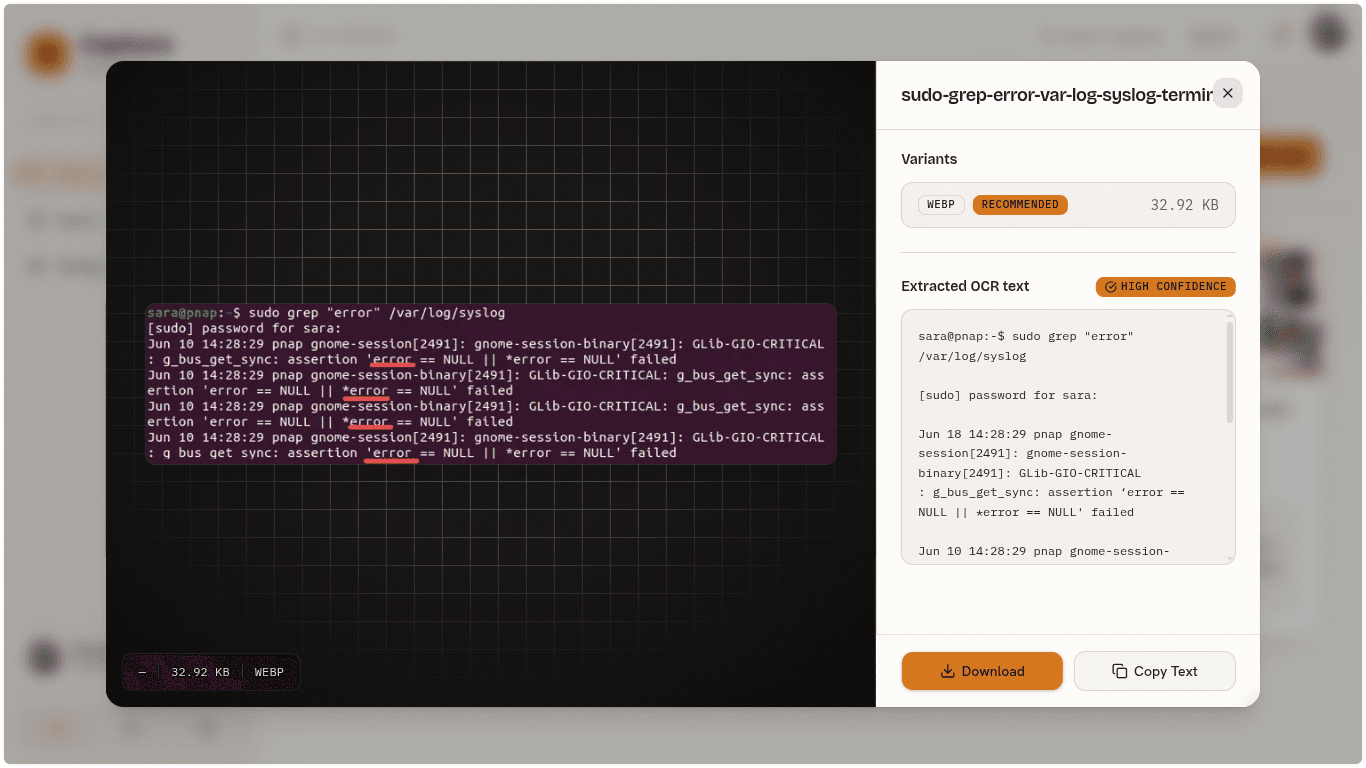This screenshot has height=768, width=1366.
Task: Click the 32.92 KB variant size
Action: click(x=1185, y=205)
